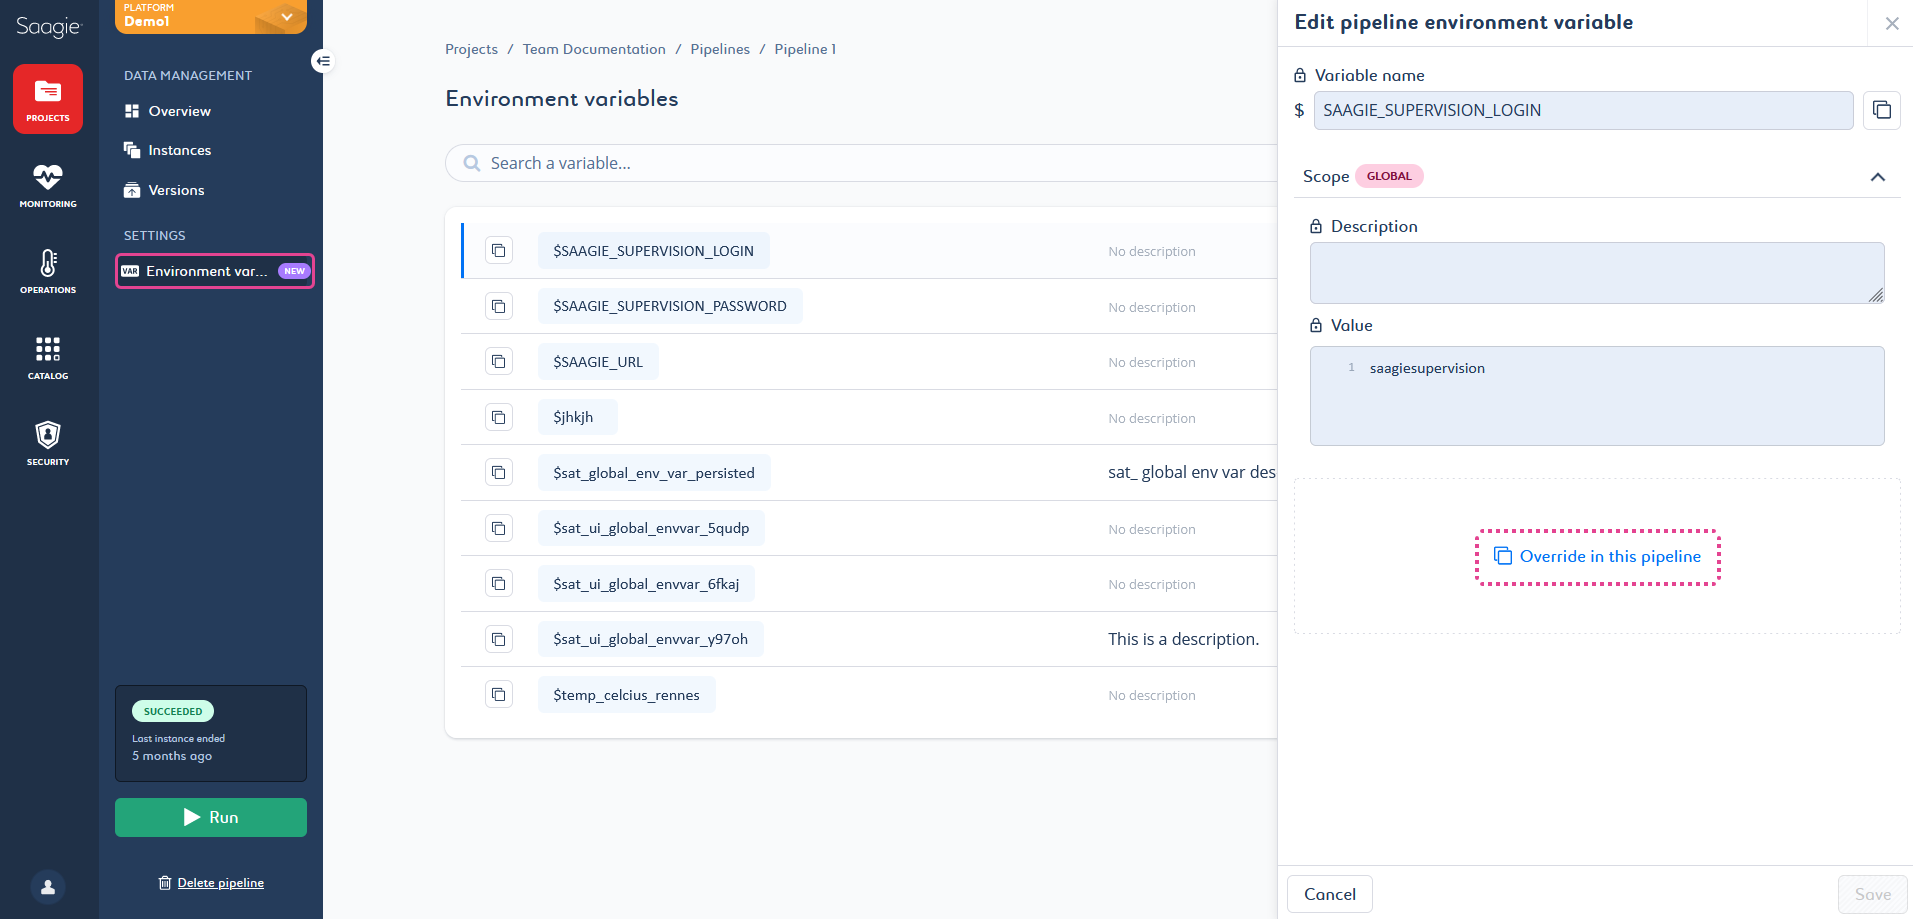This screenshot has height=919, width=1913.
Task: Select $temp_celcius_rennes variable
Action: (626, 695)
